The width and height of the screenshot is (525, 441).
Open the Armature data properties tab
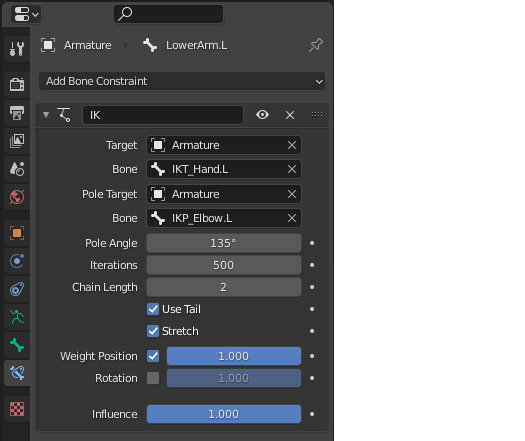[x=17, y=317]
